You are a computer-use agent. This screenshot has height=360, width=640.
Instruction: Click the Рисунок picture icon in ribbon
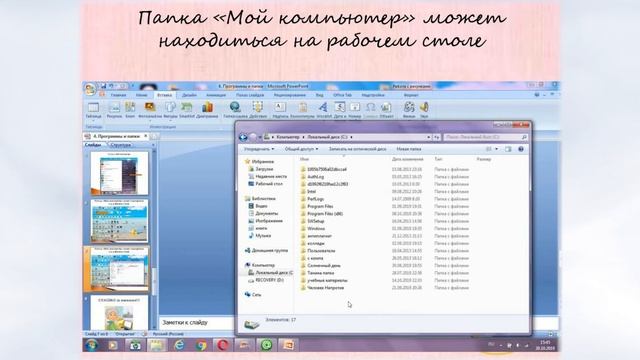(x=114, y=110)
